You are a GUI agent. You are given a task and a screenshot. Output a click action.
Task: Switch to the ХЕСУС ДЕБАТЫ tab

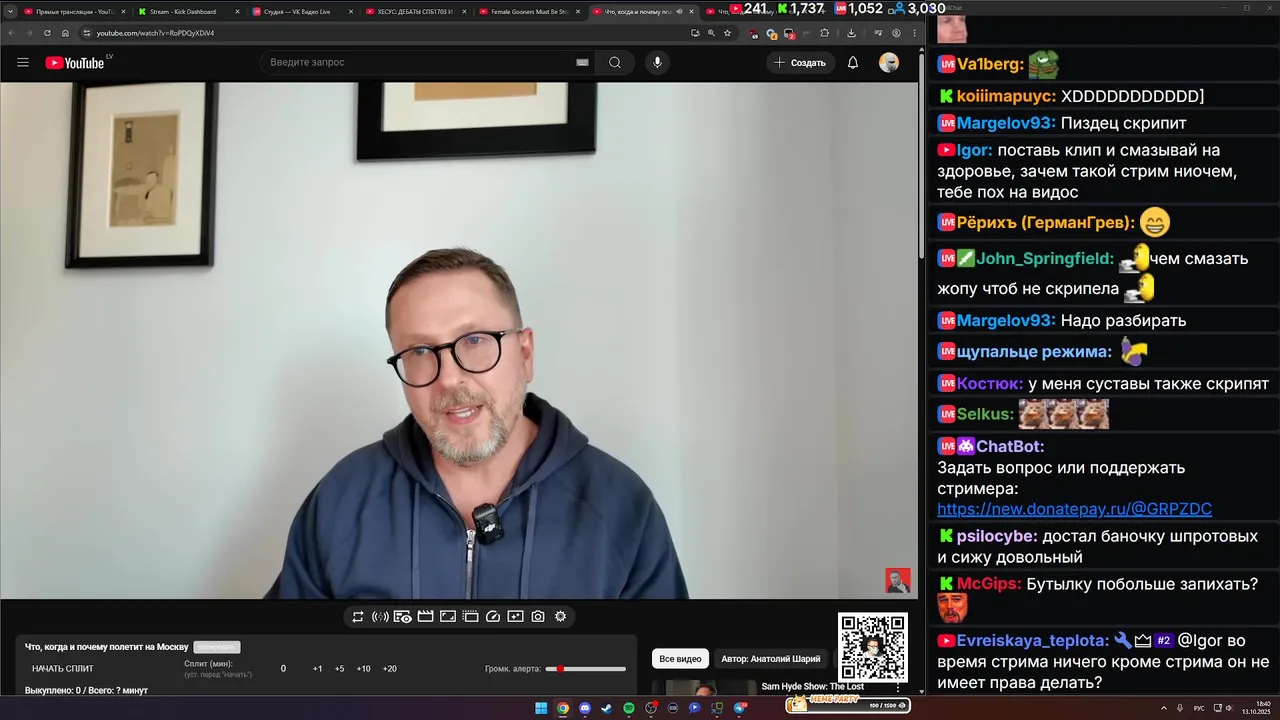point(414,12)
